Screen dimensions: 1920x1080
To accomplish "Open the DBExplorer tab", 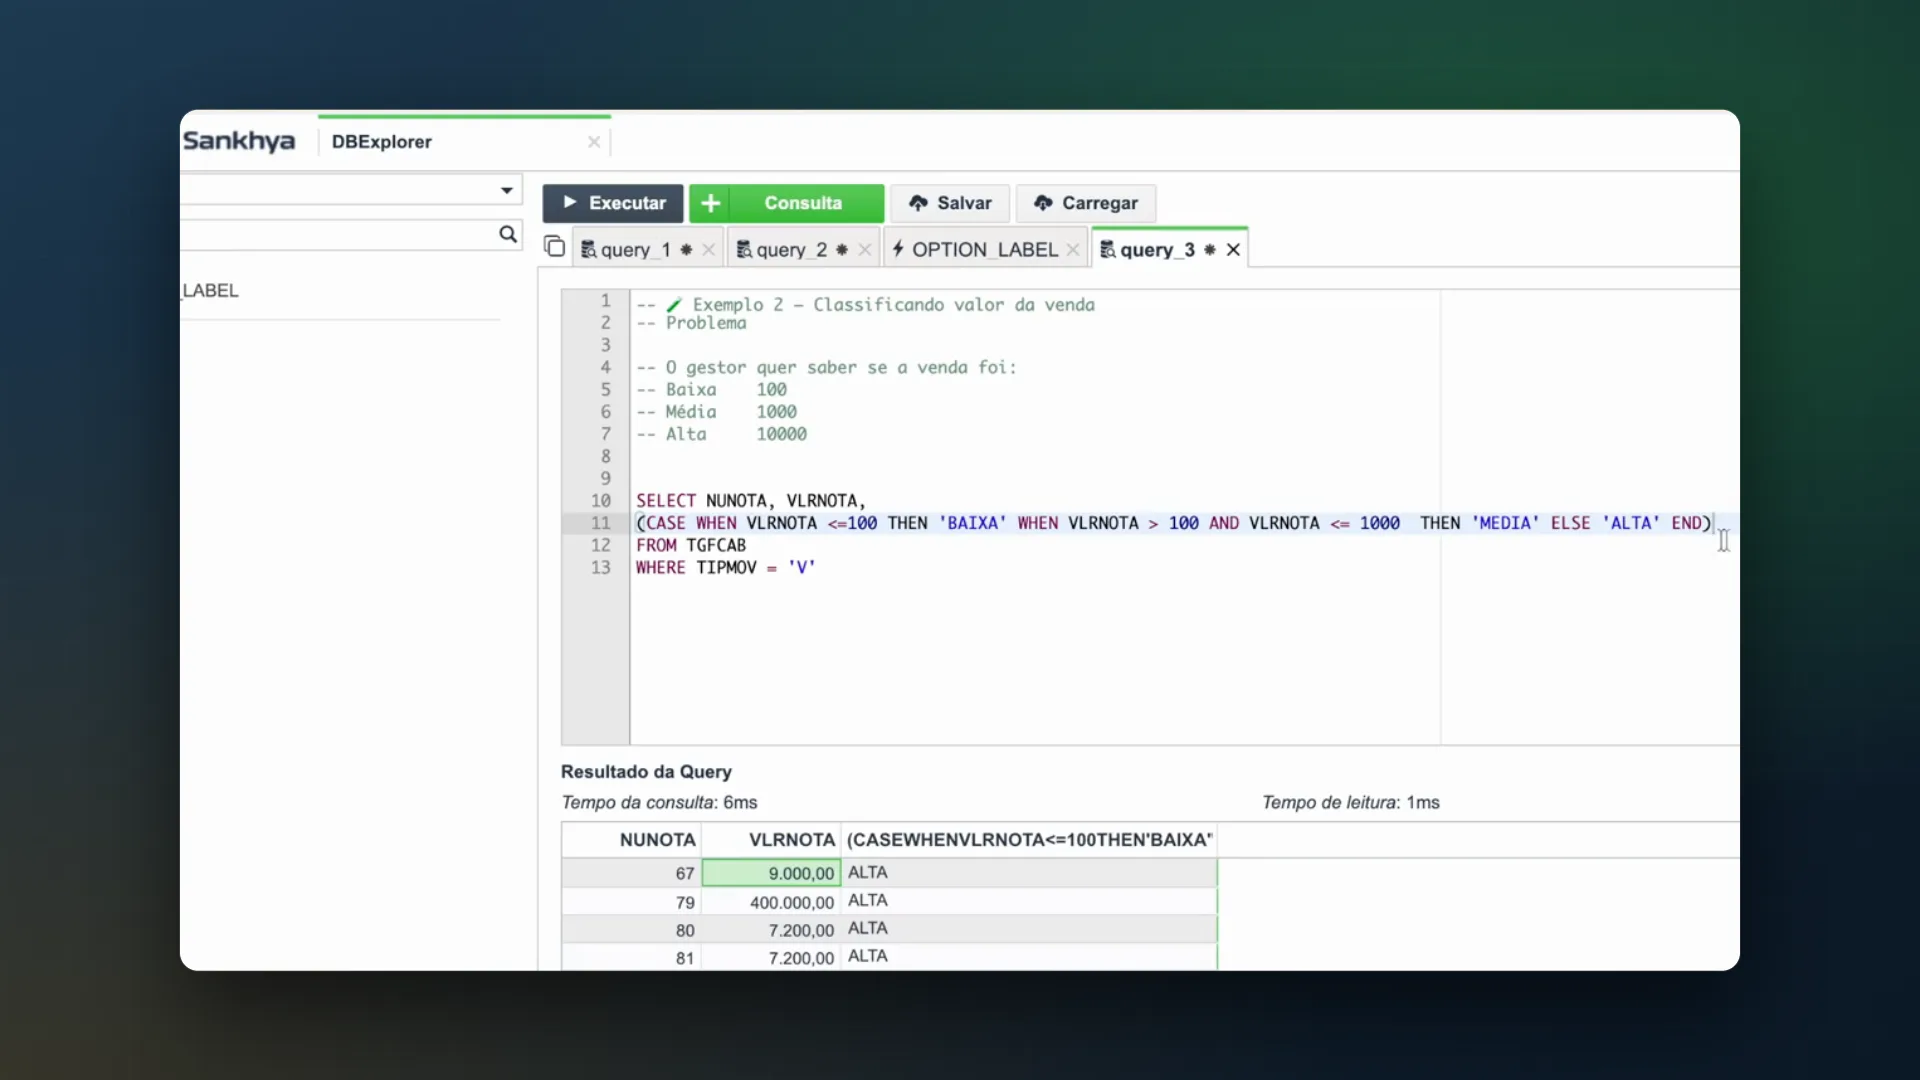I will 382,142.
